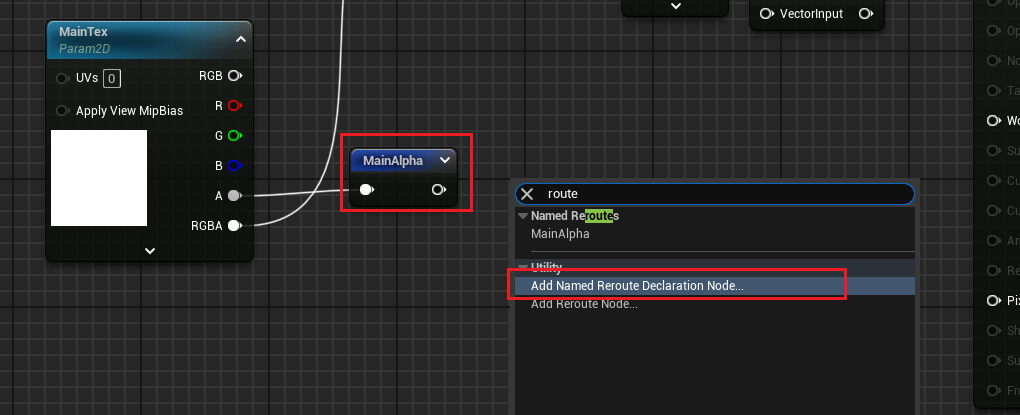Choose Add Reroute Node entry
Image resolution: width=1020 pixels, height=415 pixels.
pos(584,304)
